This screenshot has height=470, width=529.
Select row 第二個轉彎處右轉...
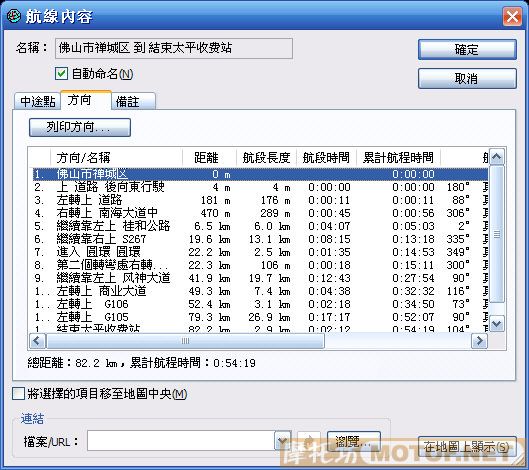260,265
